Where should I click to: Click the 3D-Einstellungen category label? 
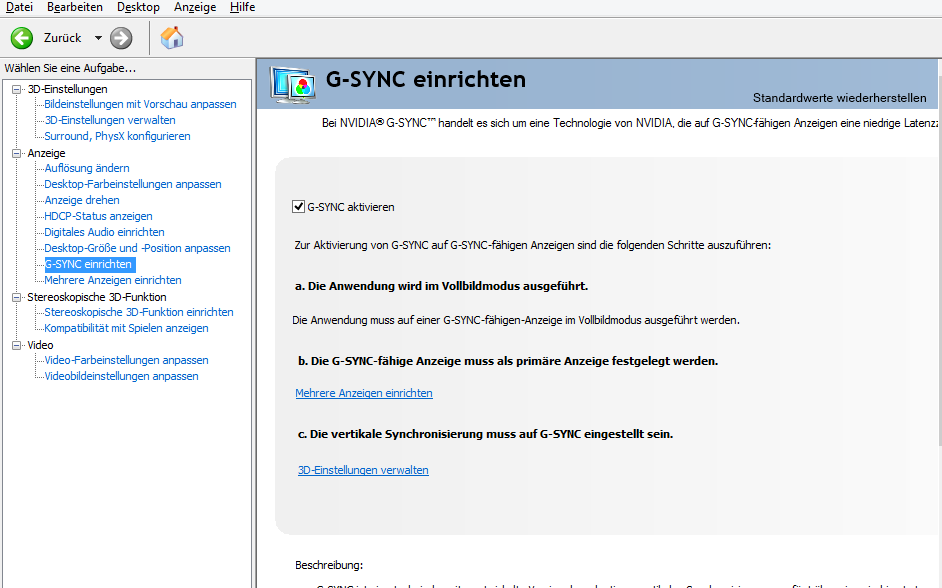[x=67, y=89]
